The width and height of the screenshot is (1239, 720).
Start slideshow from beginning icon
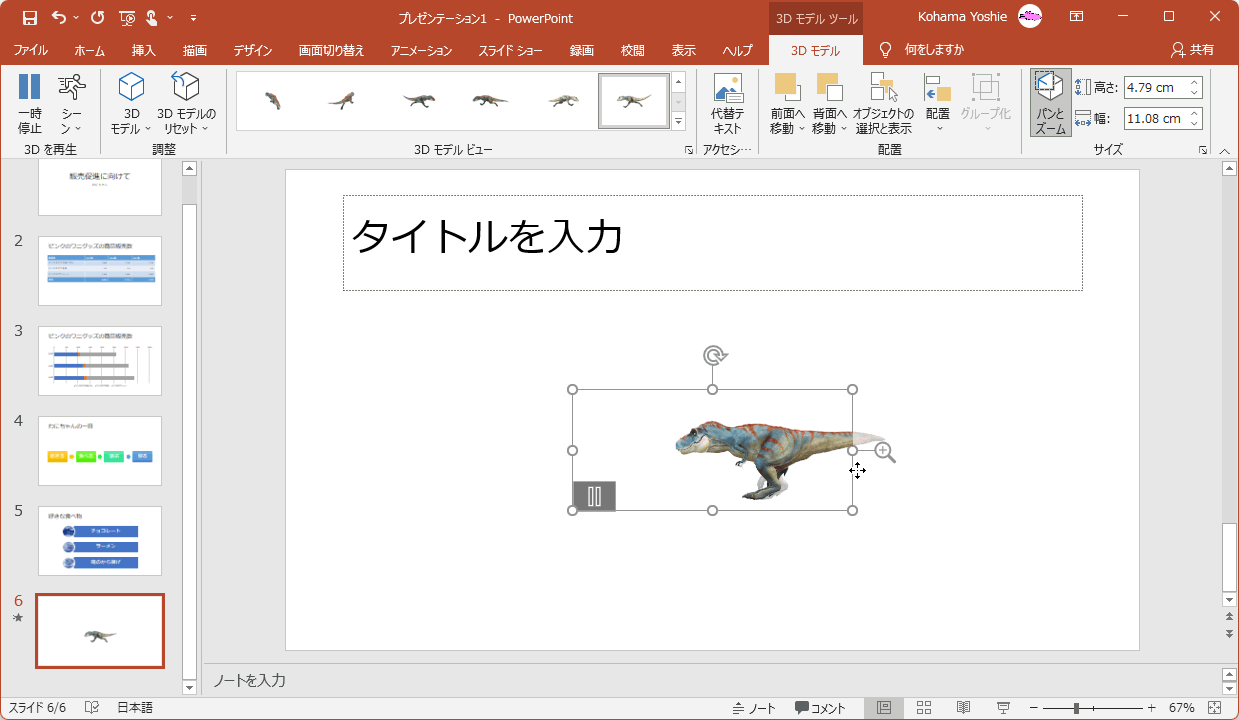pyautogui.click(x=126, y=17)
